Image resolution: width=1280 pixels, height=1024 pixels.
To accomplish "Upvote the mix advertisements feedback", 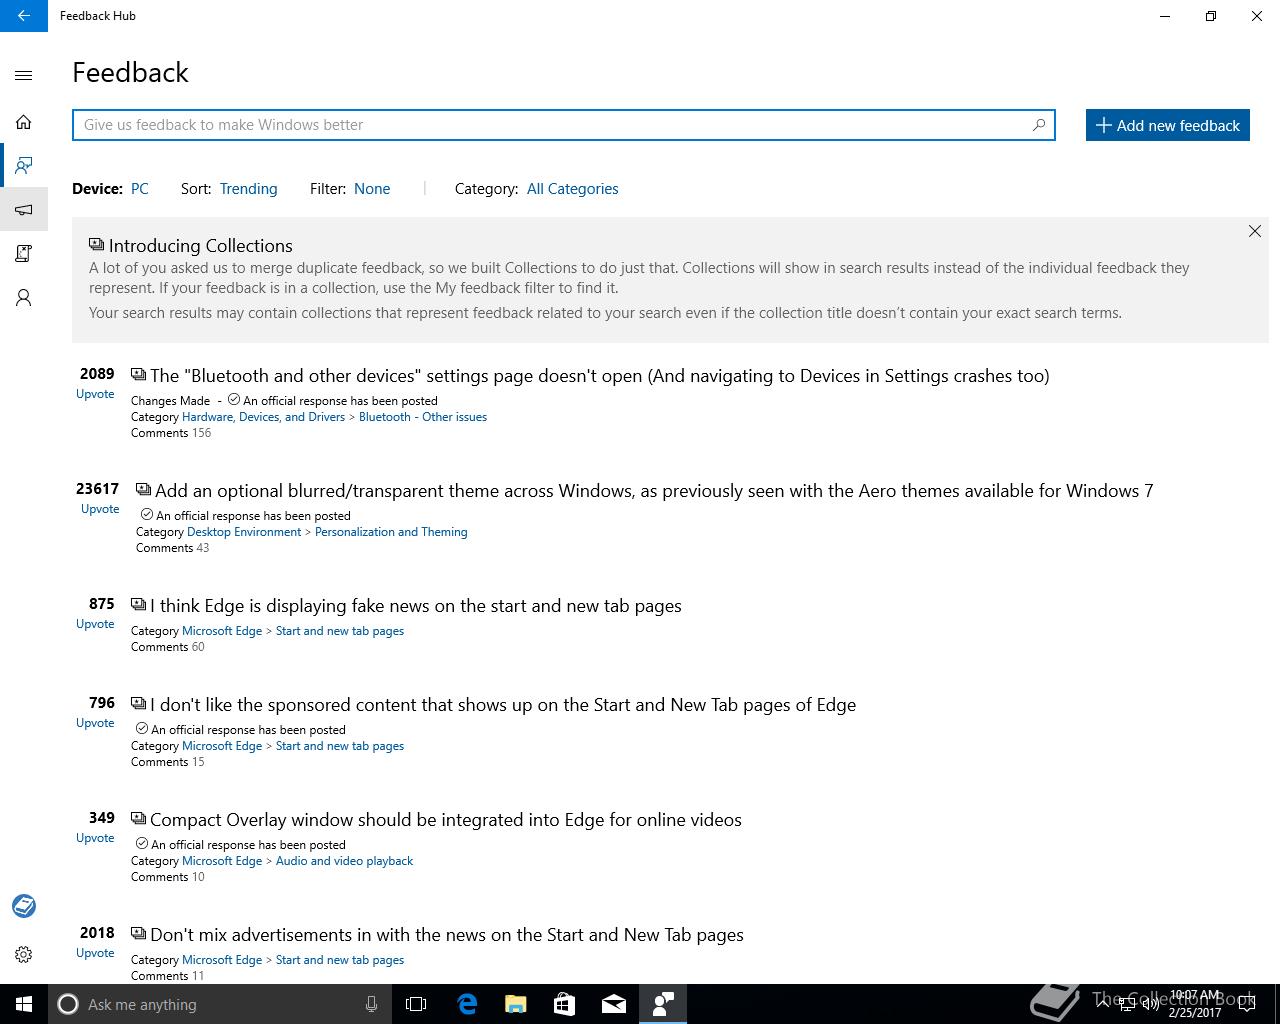I will pyautogui.click(x=95, y=953).
